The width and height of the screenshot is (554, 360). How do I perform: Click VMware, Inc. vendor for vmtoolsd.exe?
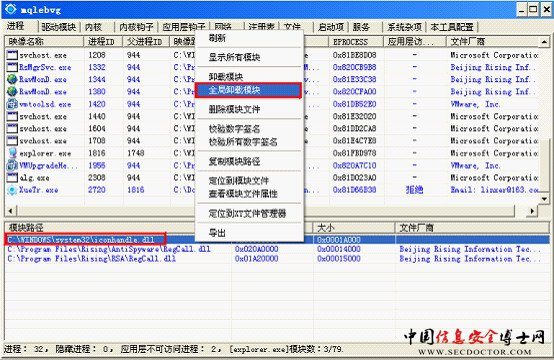(x=475, y=104)
